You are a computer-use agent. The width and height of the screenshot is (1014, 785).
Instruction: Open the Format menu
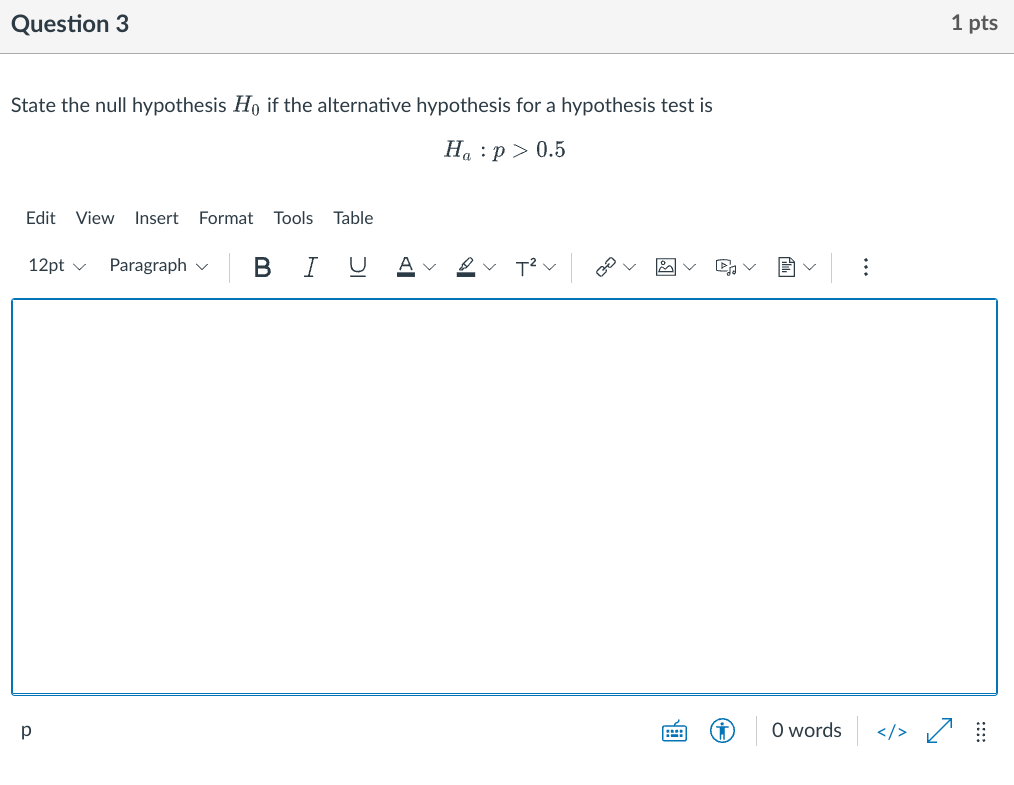coord(226,218)
